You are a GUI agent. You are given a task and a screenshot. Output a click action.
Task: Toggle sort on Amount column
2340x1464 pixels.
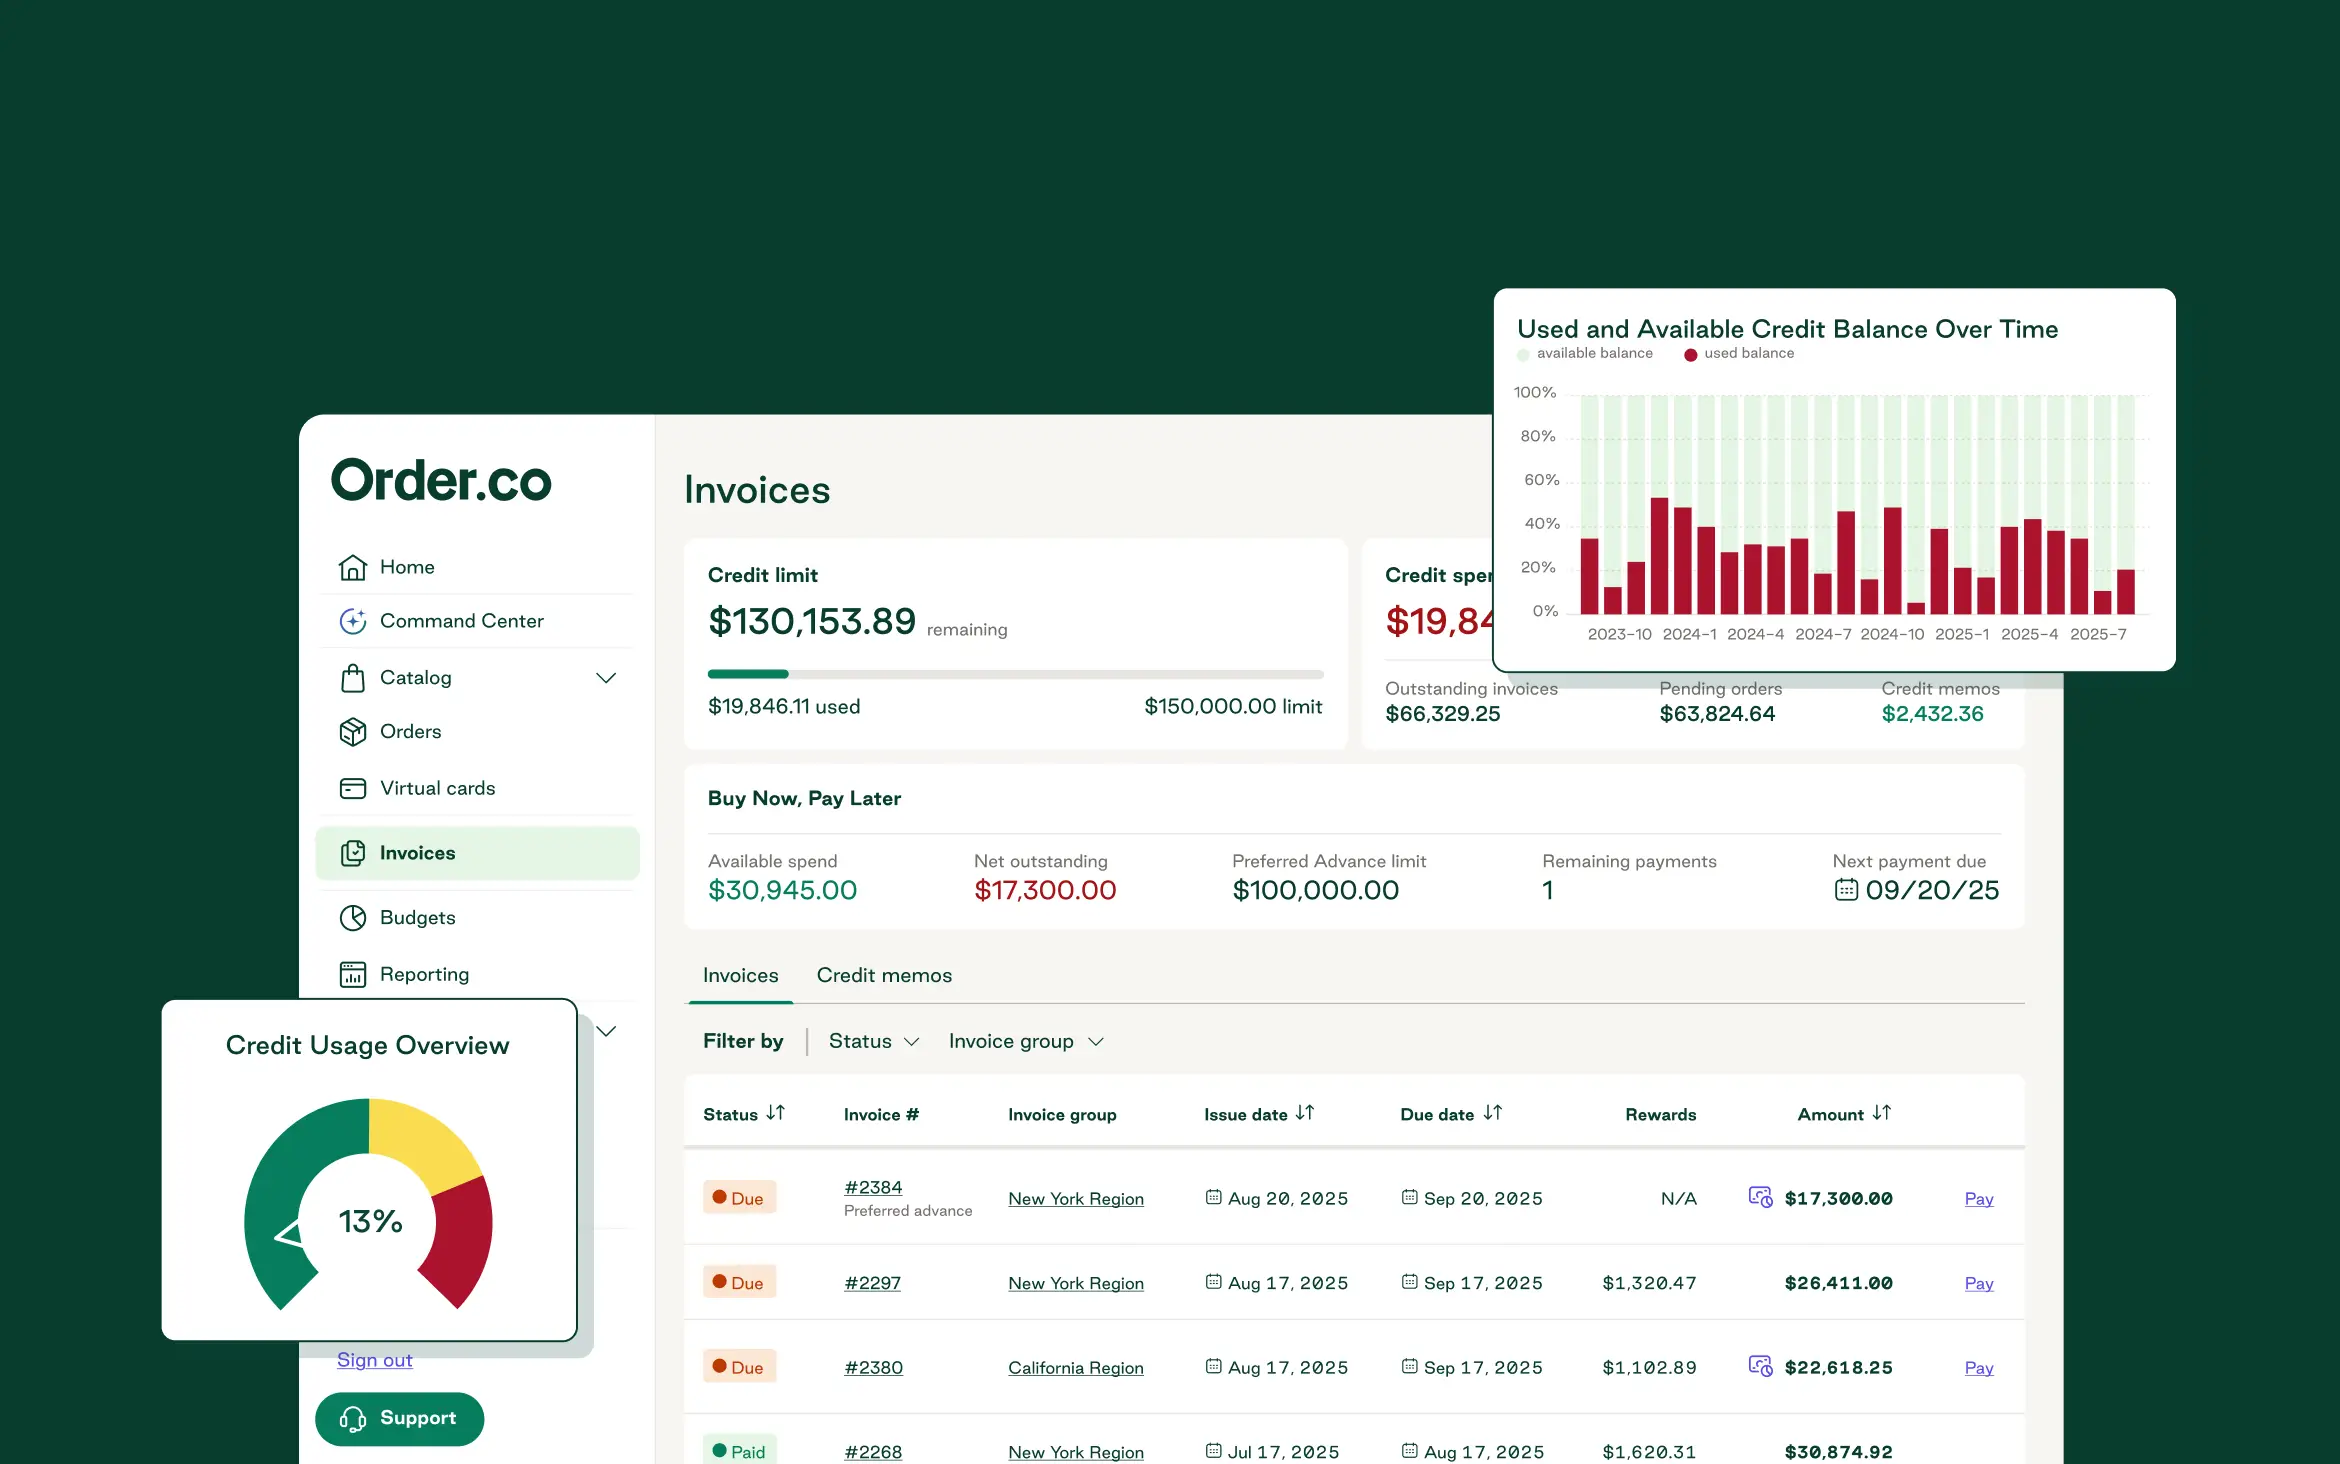[x=1881, y=1113]
